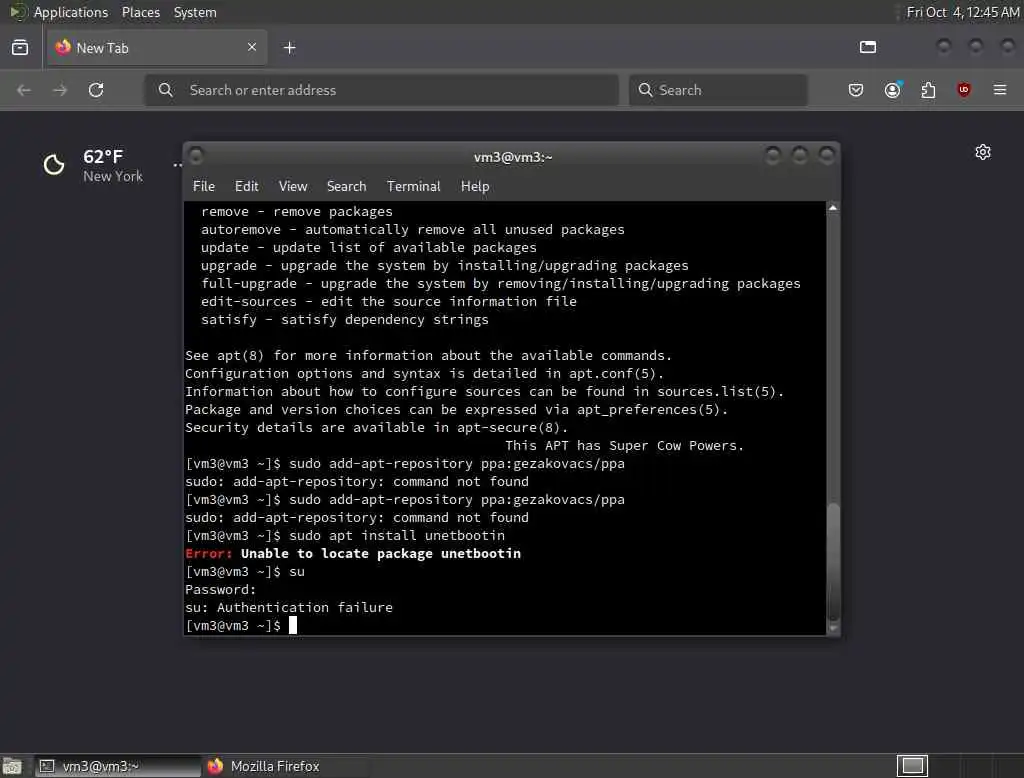Focus the Search or enter address field

(381, 90)
